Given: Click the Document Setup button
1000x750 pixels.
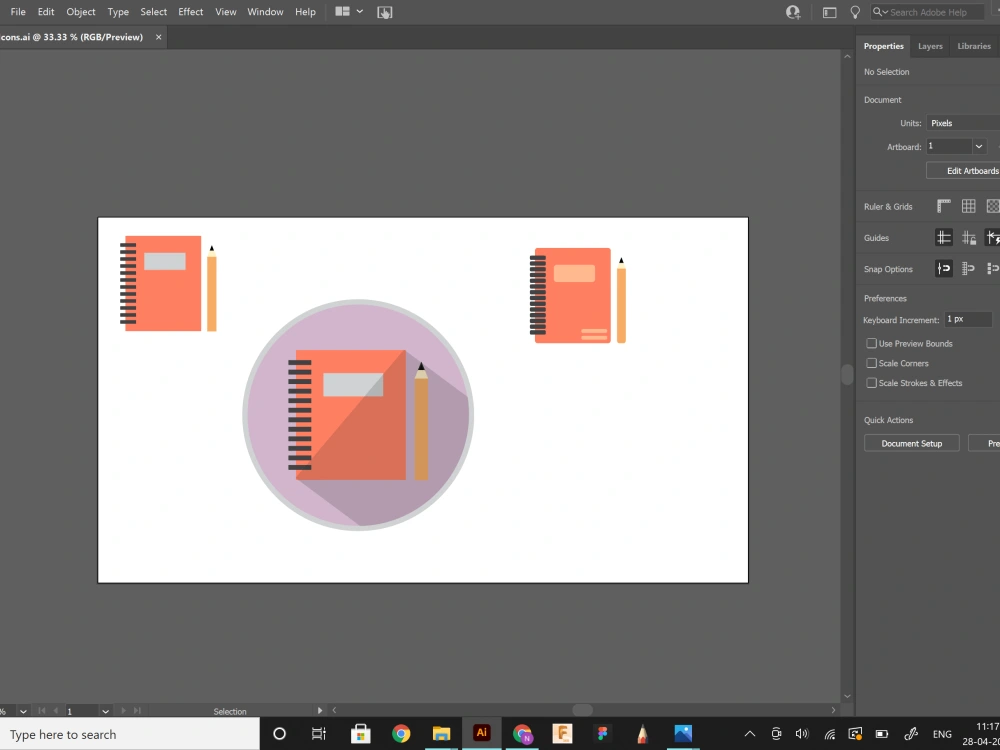Looking at the screenshot, I should 911,443.
